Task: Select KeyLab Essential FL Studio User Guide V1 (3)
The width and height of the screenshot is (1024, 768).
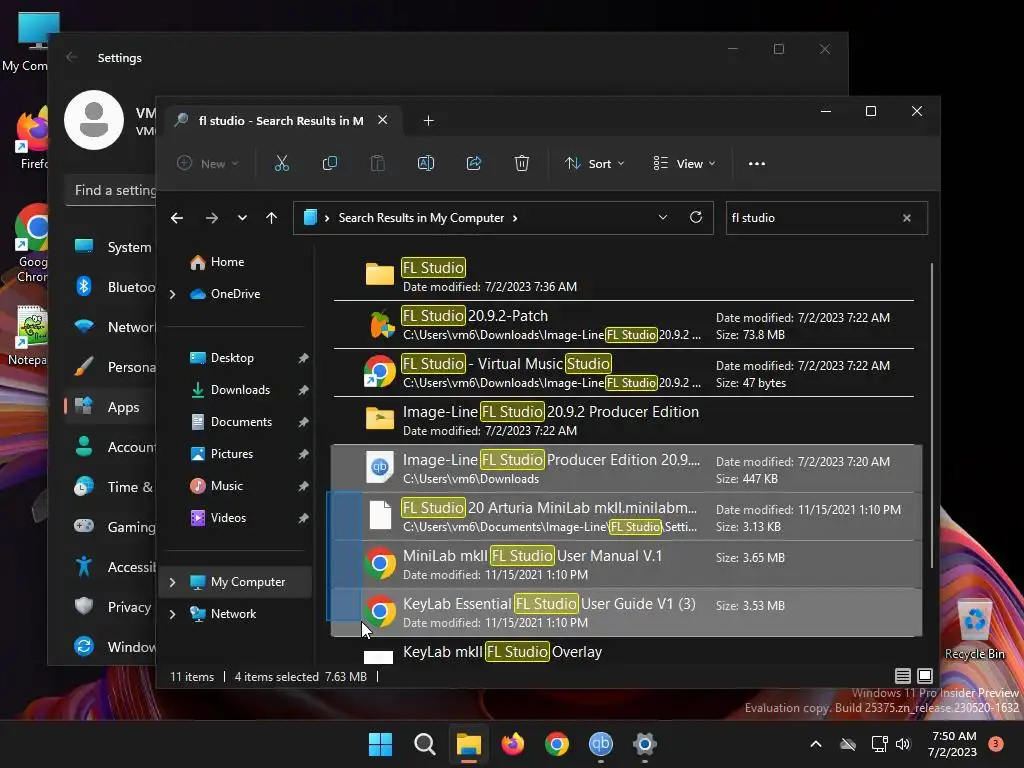Action: click(626, 613)
